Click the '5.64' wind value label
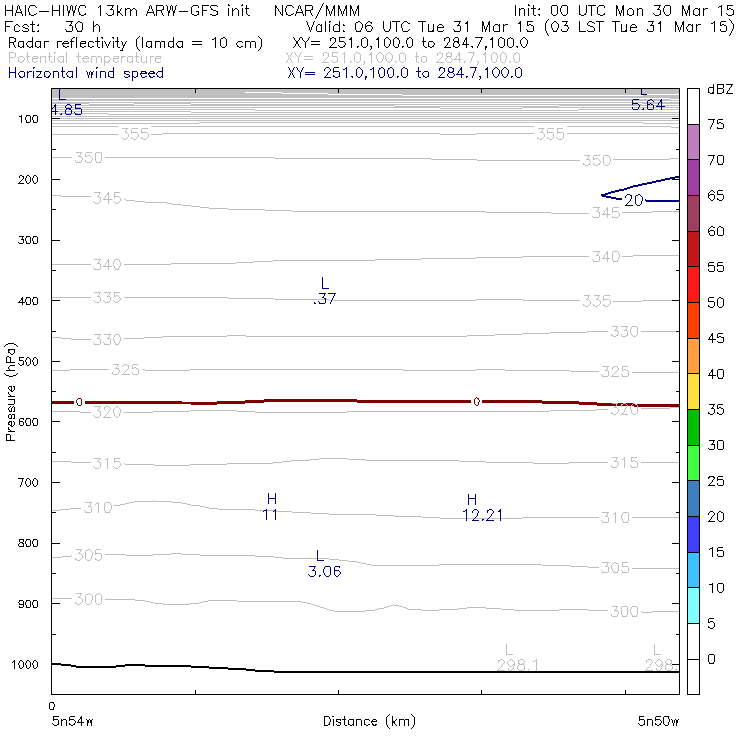This screenshot has height=740, width=740. pyautogui.click(x=648, y=105)
